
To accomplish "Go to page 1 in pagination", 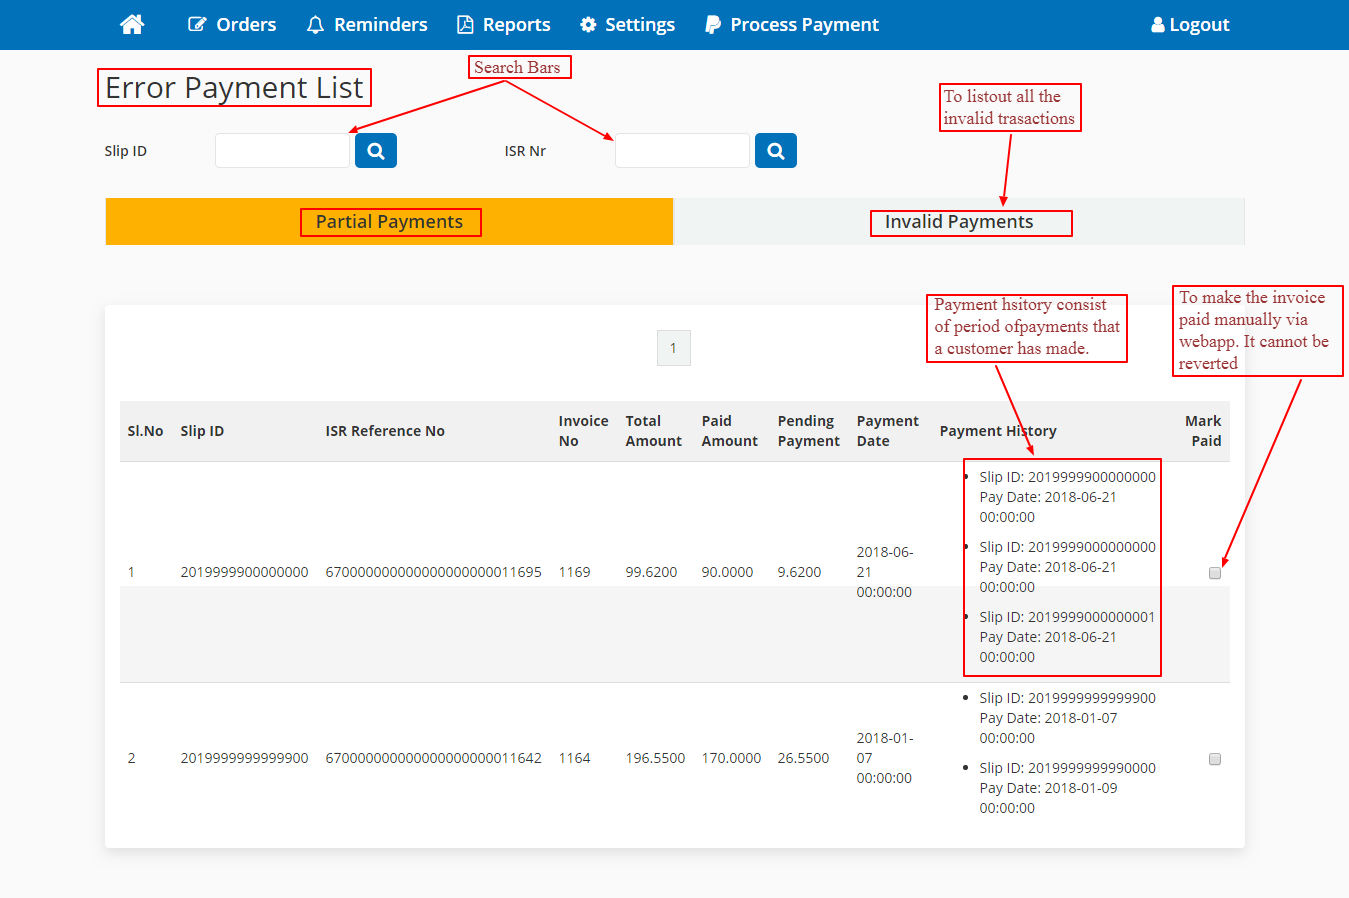I will point(673,348).
